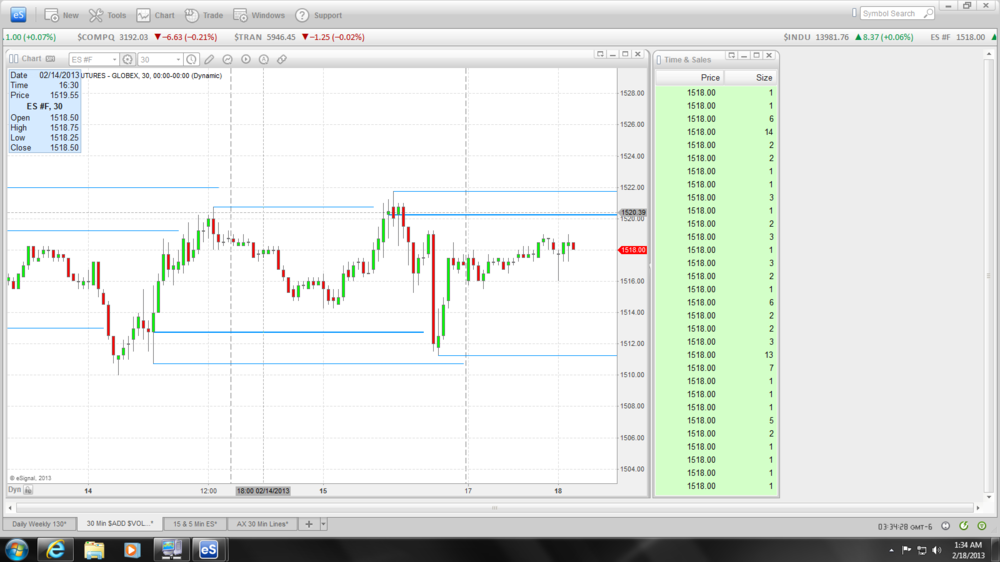Click the gray status circle icon

946,526
